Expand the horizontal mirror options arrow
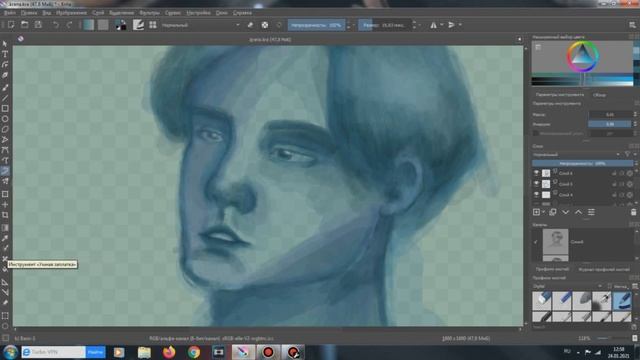This screenshot has height=360, width=640. pos(442,25)
